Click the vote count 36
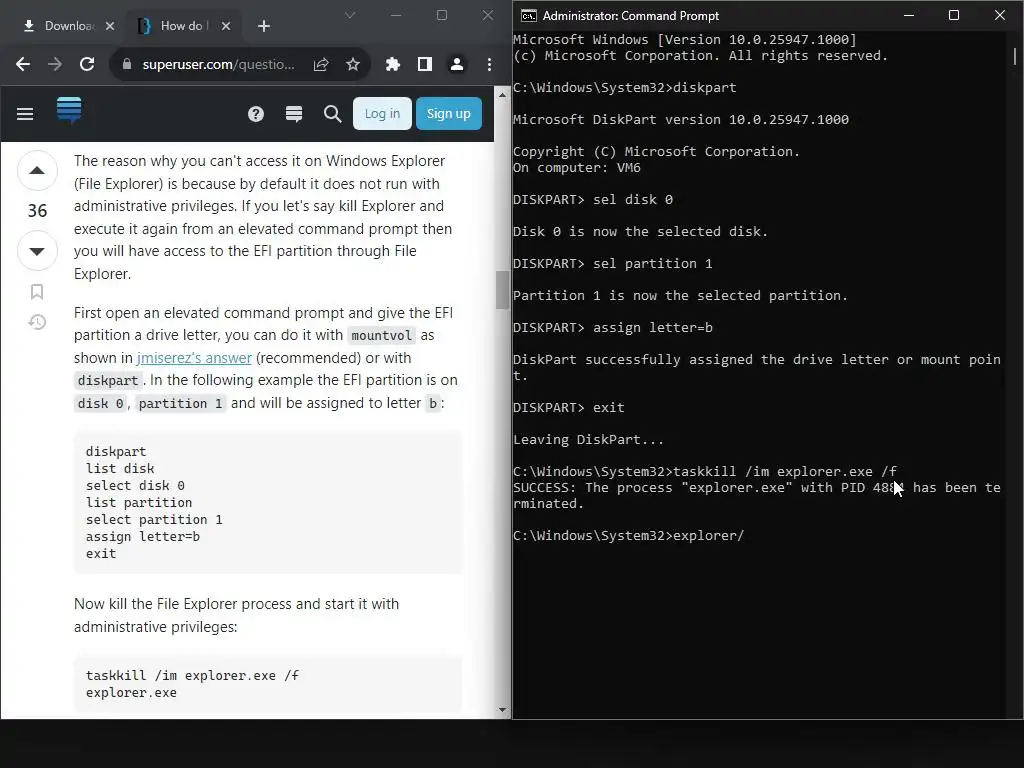Viewport: 1024px width, 768px height. (37, 211)
